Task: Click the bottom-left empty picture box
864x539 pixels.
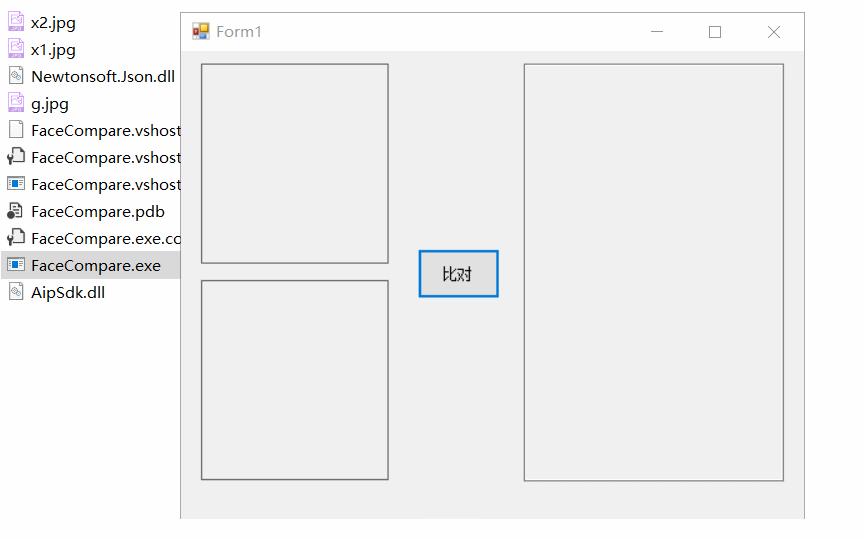Action: pos(294,380)
